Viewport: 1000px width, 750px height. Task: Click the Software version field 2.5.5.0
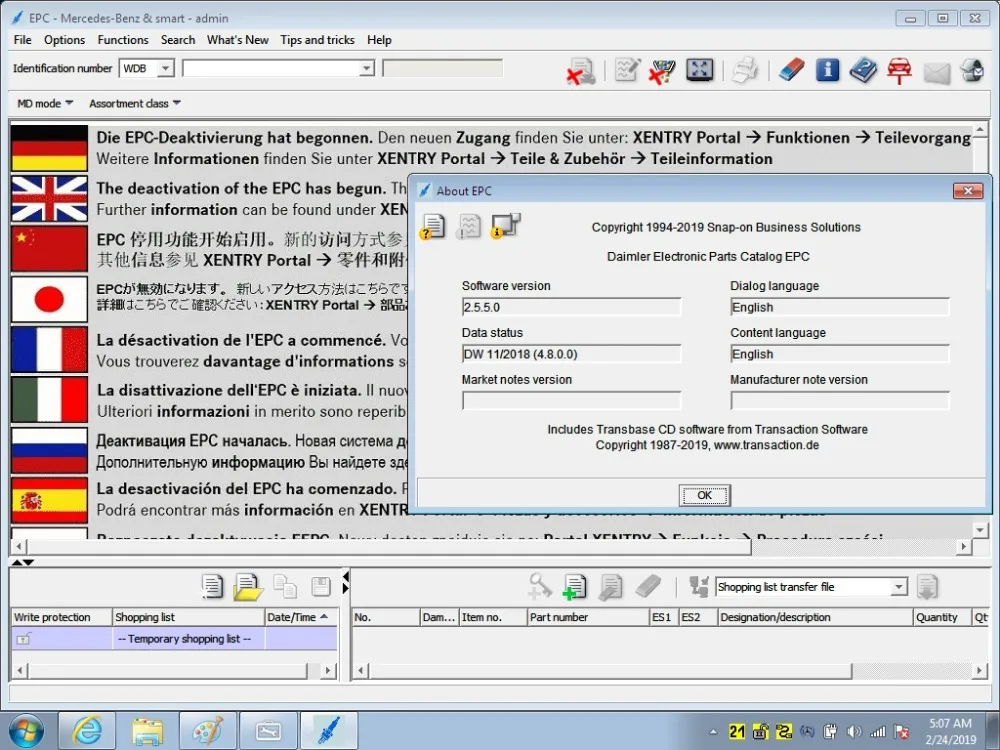(x=571, y=307)
